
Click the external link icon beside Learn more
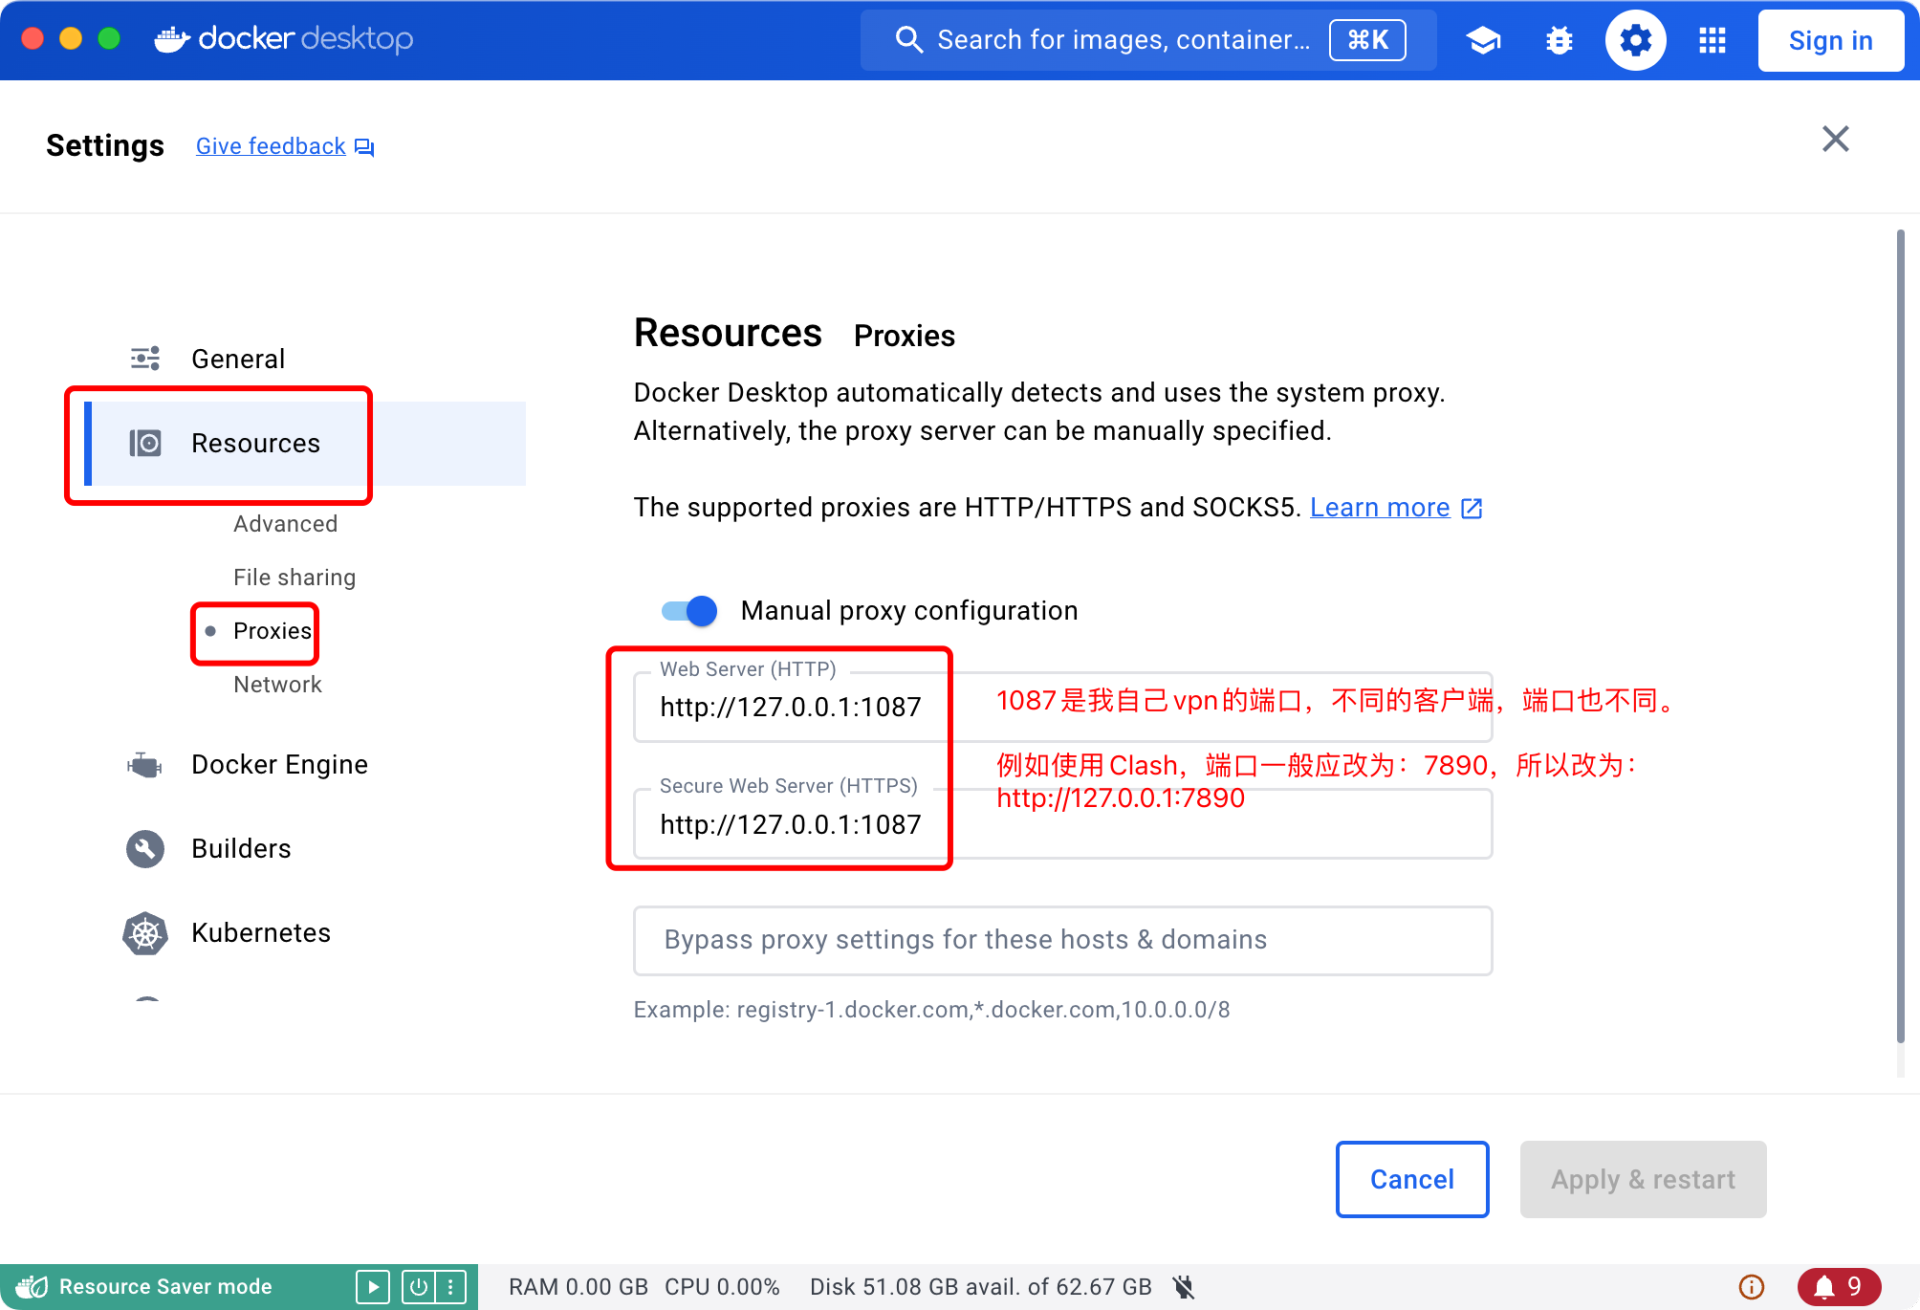[1471, 508]
